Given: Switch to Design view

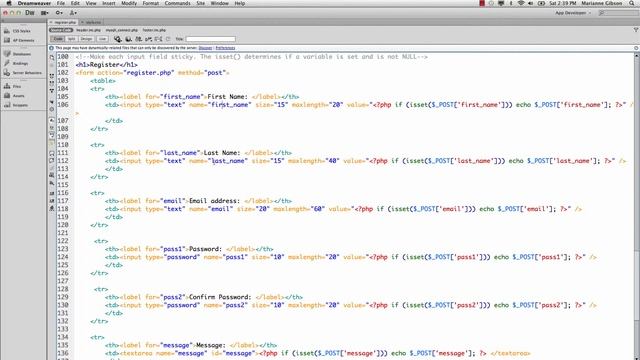Looking at the screenshot, I should point(86,39).
